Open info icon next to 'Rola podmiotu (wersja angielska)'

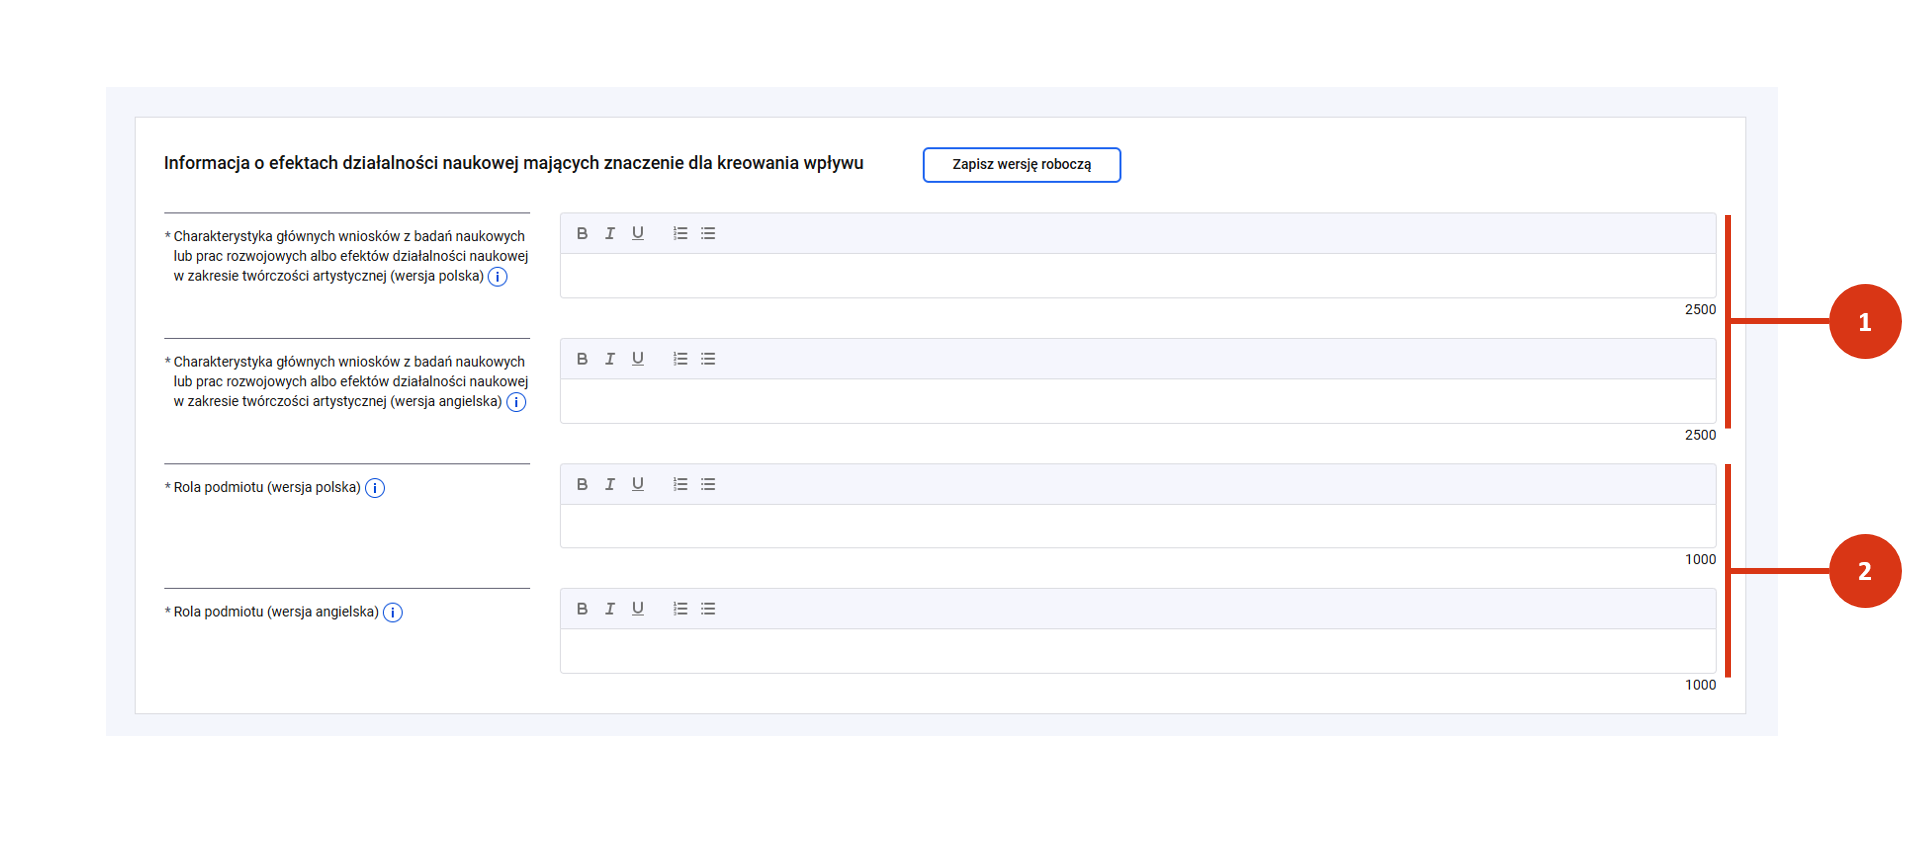pos(393,613)
